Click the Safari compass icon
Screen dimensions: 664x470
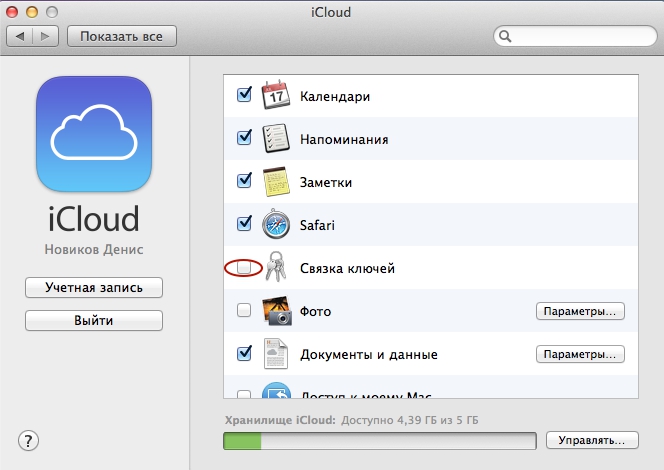pyautogui.click(x=275, y=225)
